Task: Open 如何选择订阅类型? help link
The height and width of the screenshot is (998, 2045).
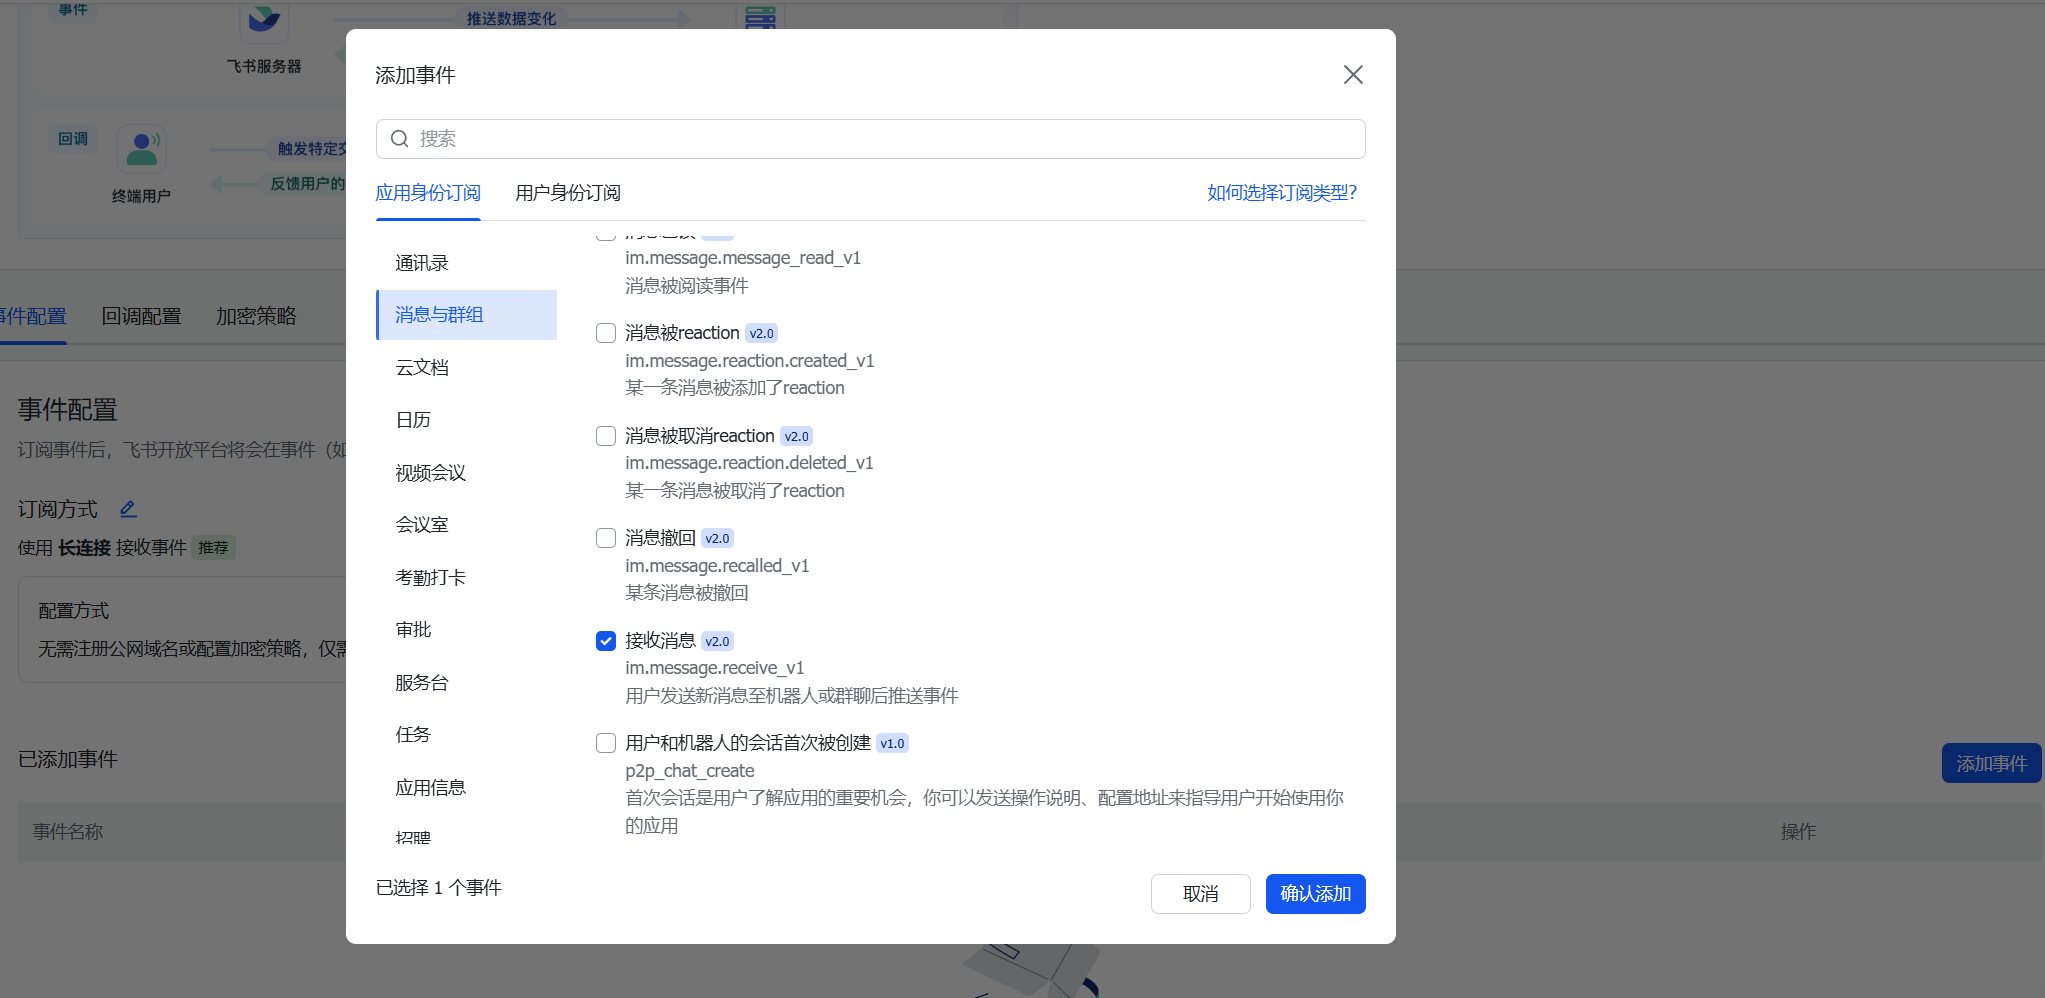Action: 1281,193
